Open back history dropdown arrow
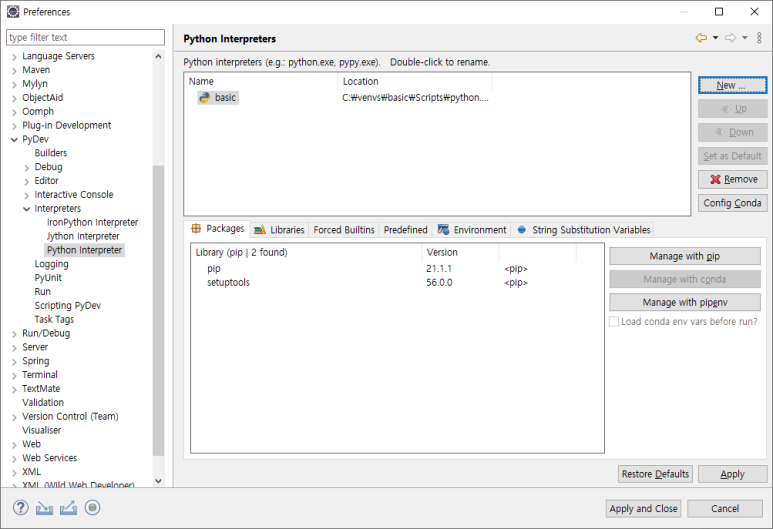Image resolution: width=773 pixels, height=529 pixels. coord(715,37)
